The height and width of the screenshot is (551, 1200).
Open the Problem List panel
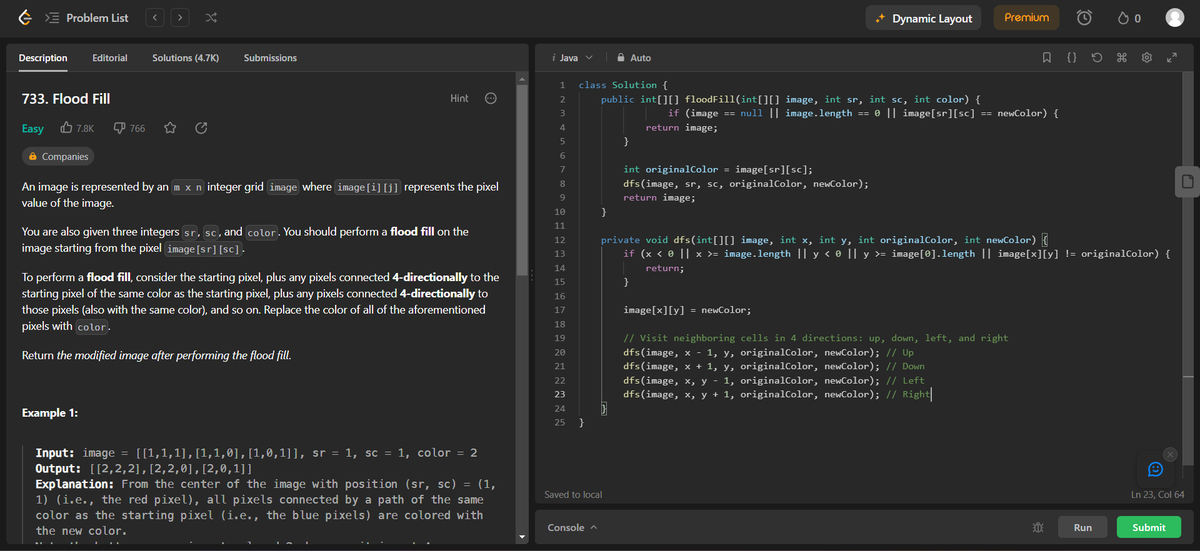click(x=88, y=18)
